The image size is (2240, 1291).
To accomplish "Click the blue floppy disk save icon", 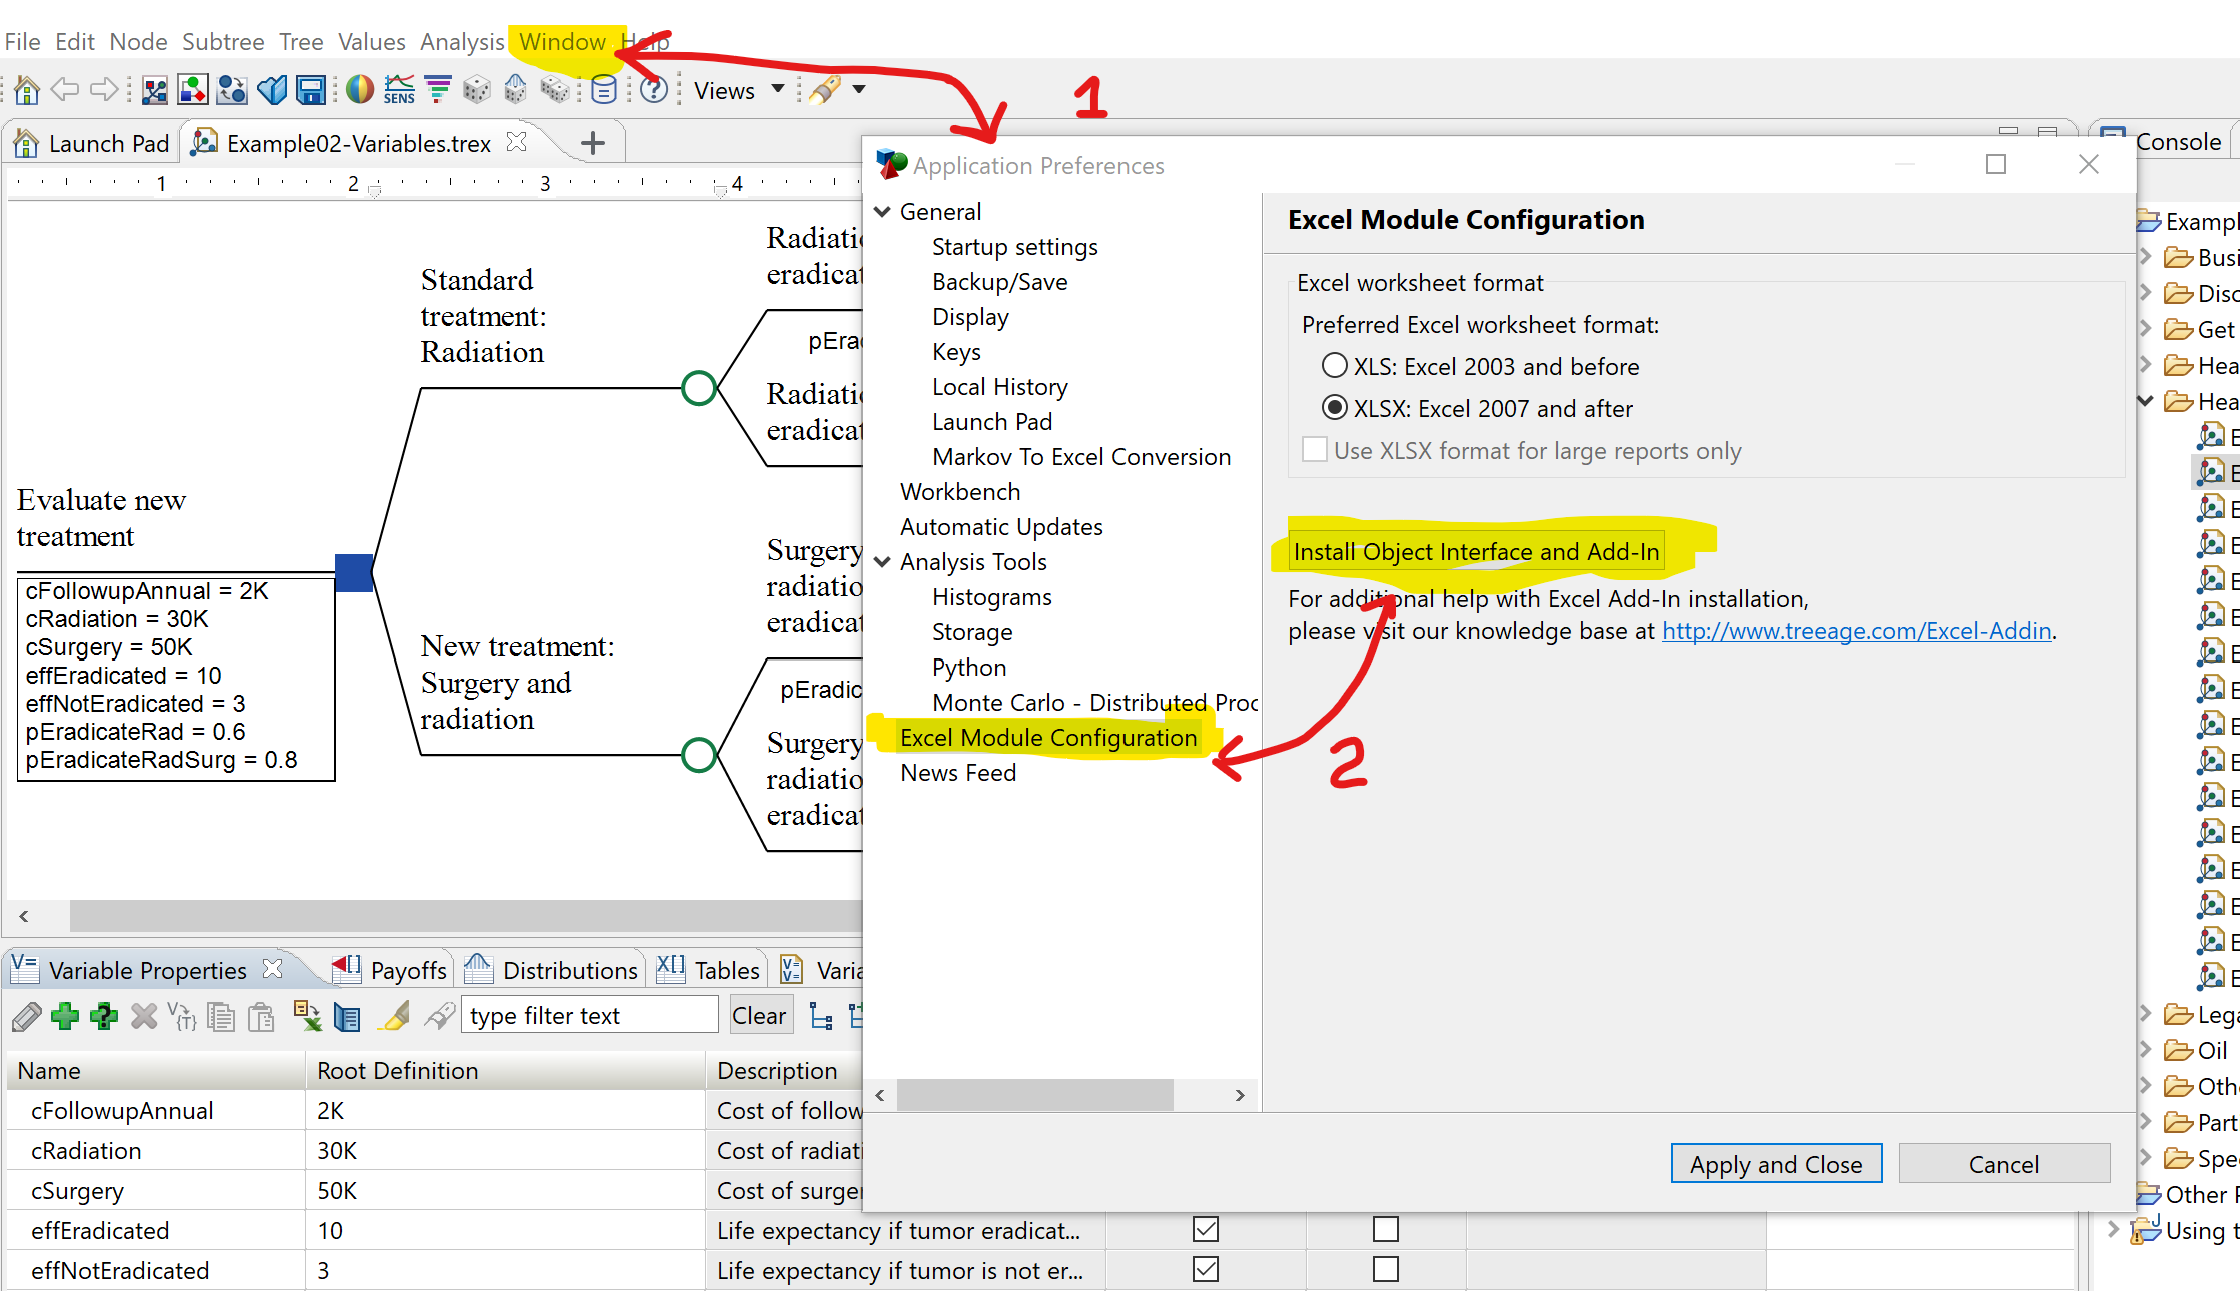I will pos(311,90).
